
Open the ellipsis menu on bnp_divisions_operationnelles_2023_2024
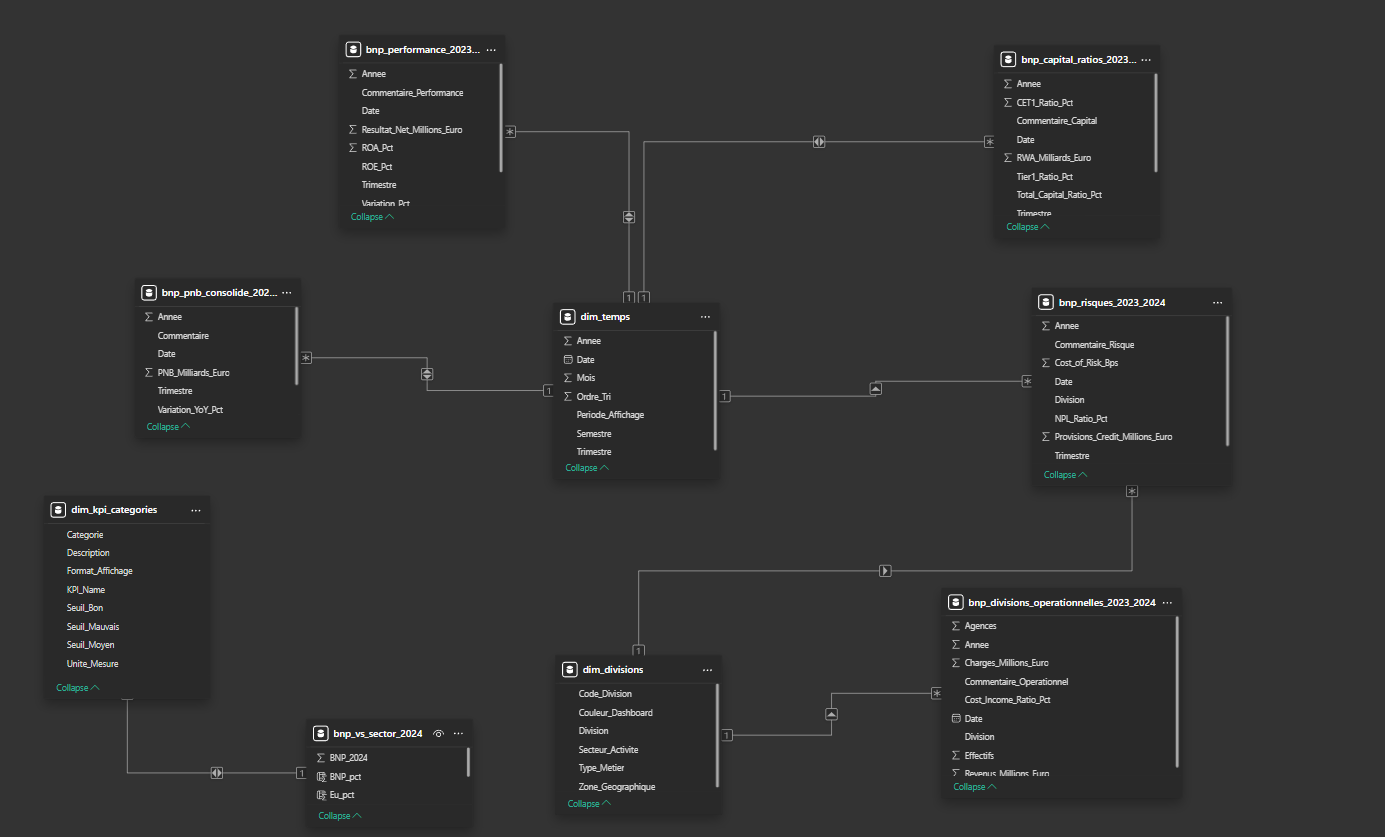pos(1167,603)
